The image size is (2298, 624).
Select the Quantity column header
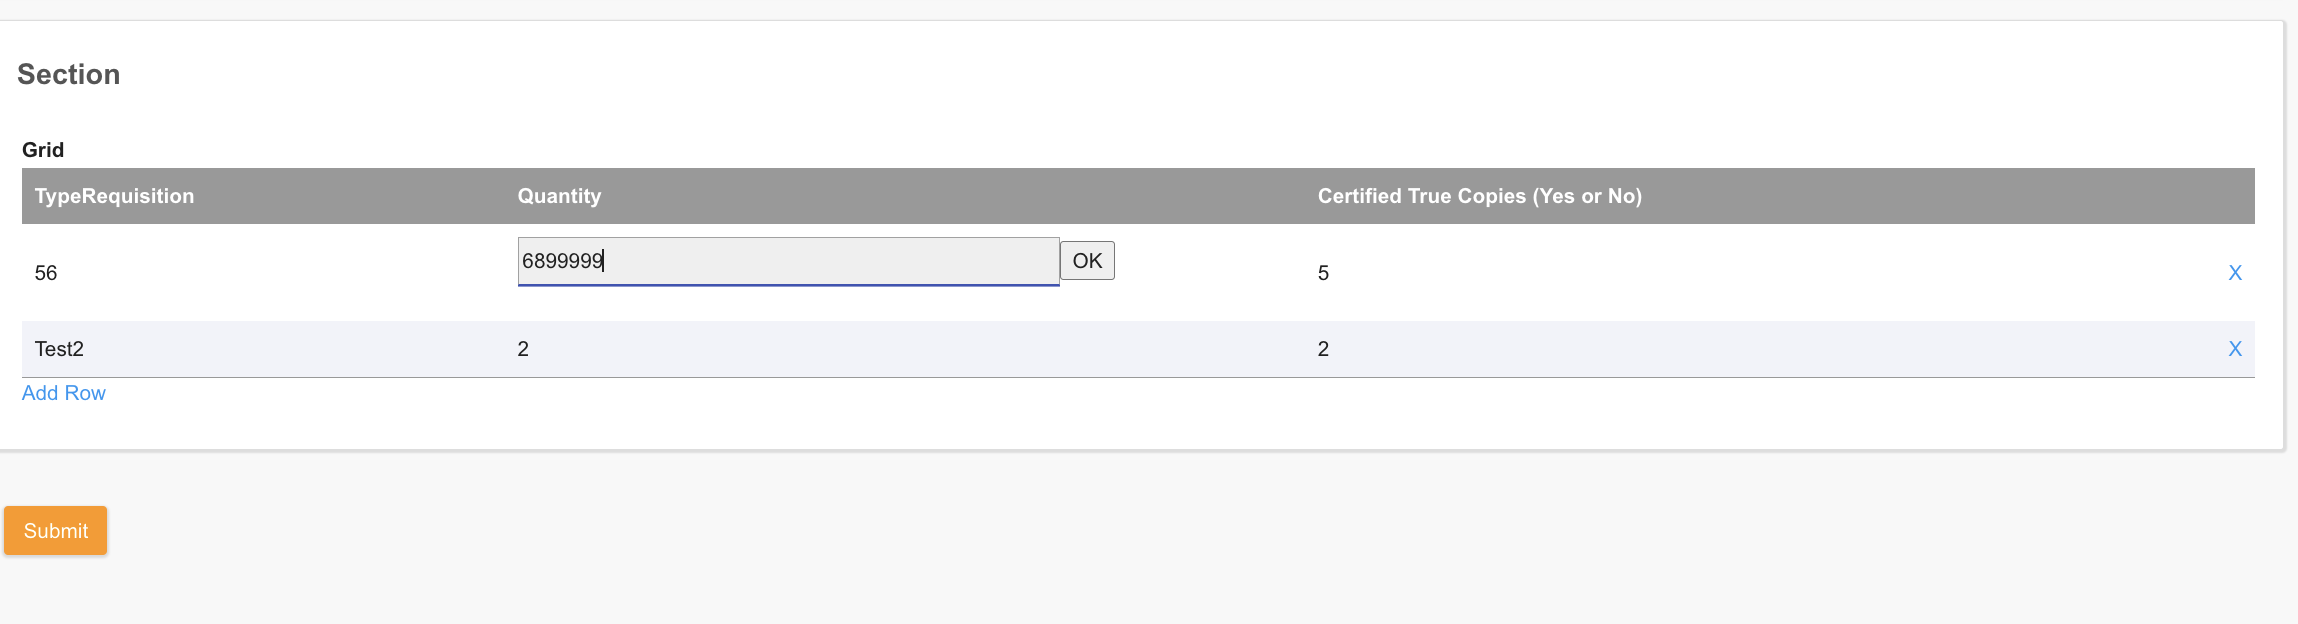559,196
